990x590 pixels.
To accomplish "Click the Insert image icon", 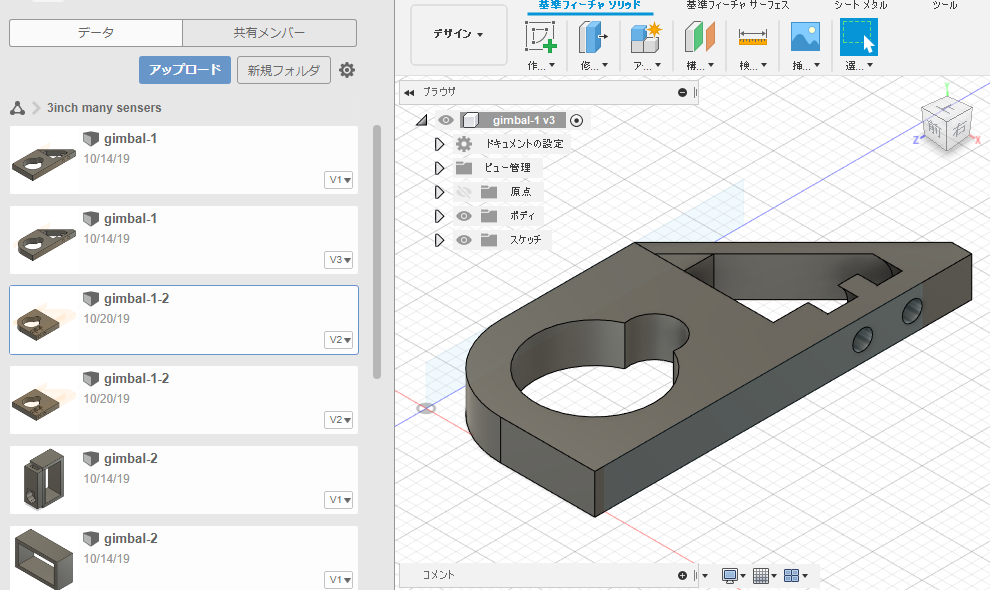I will point(806,37).
